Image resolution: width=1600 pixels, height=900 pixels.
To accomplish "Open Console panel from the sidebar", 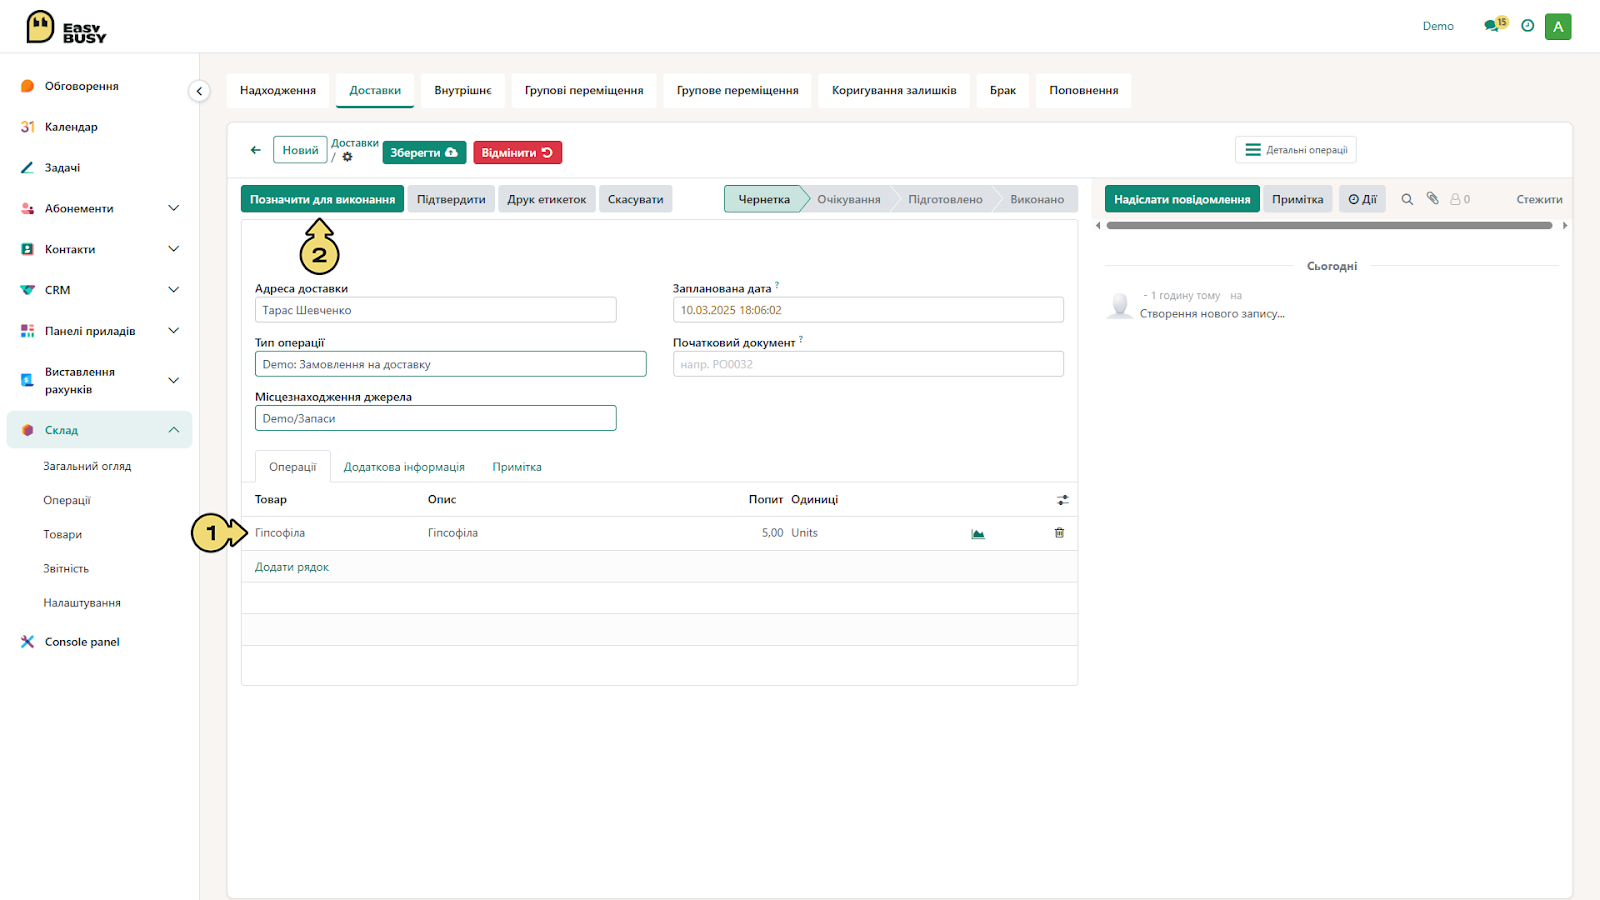I will (x=81, y=642).
